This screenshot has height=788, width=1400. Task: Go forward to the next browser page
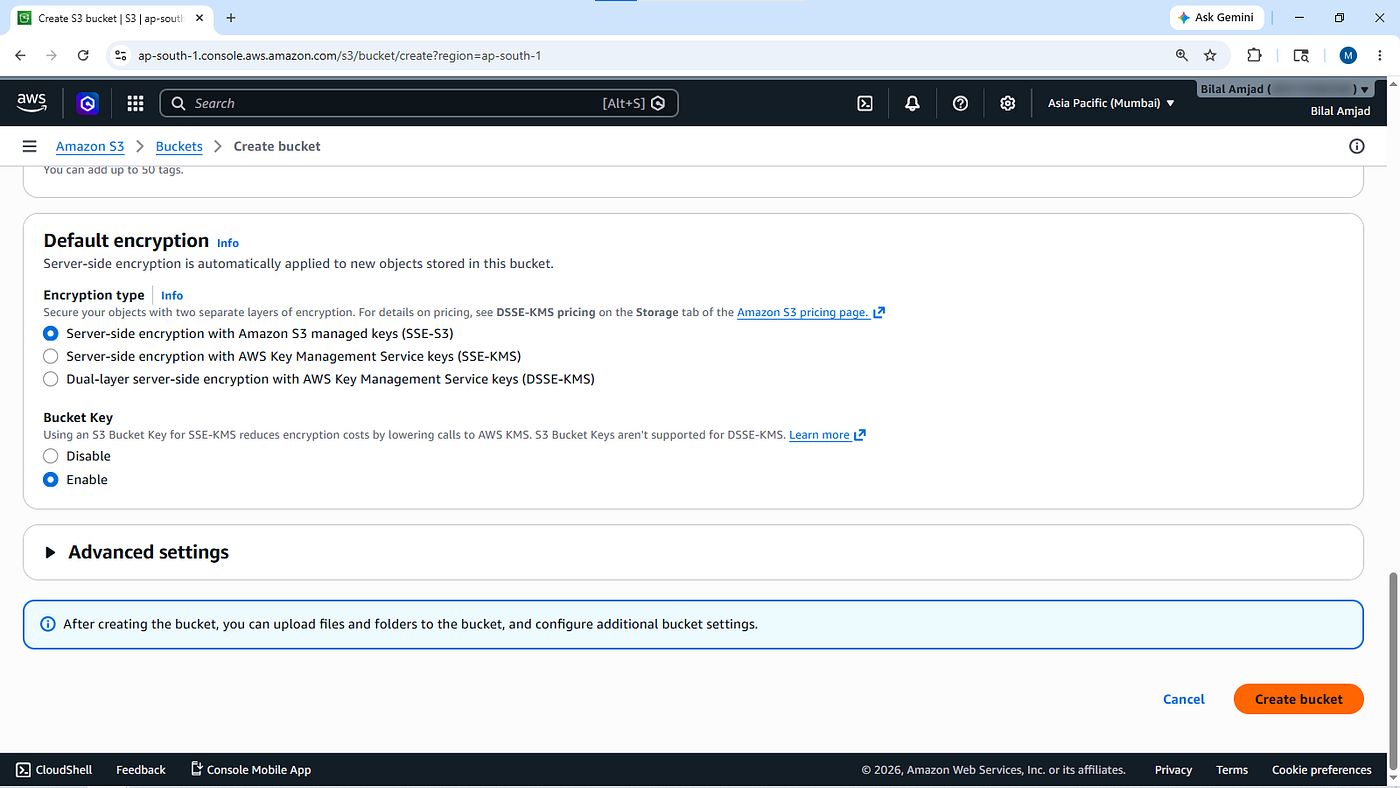click(52, 55)
